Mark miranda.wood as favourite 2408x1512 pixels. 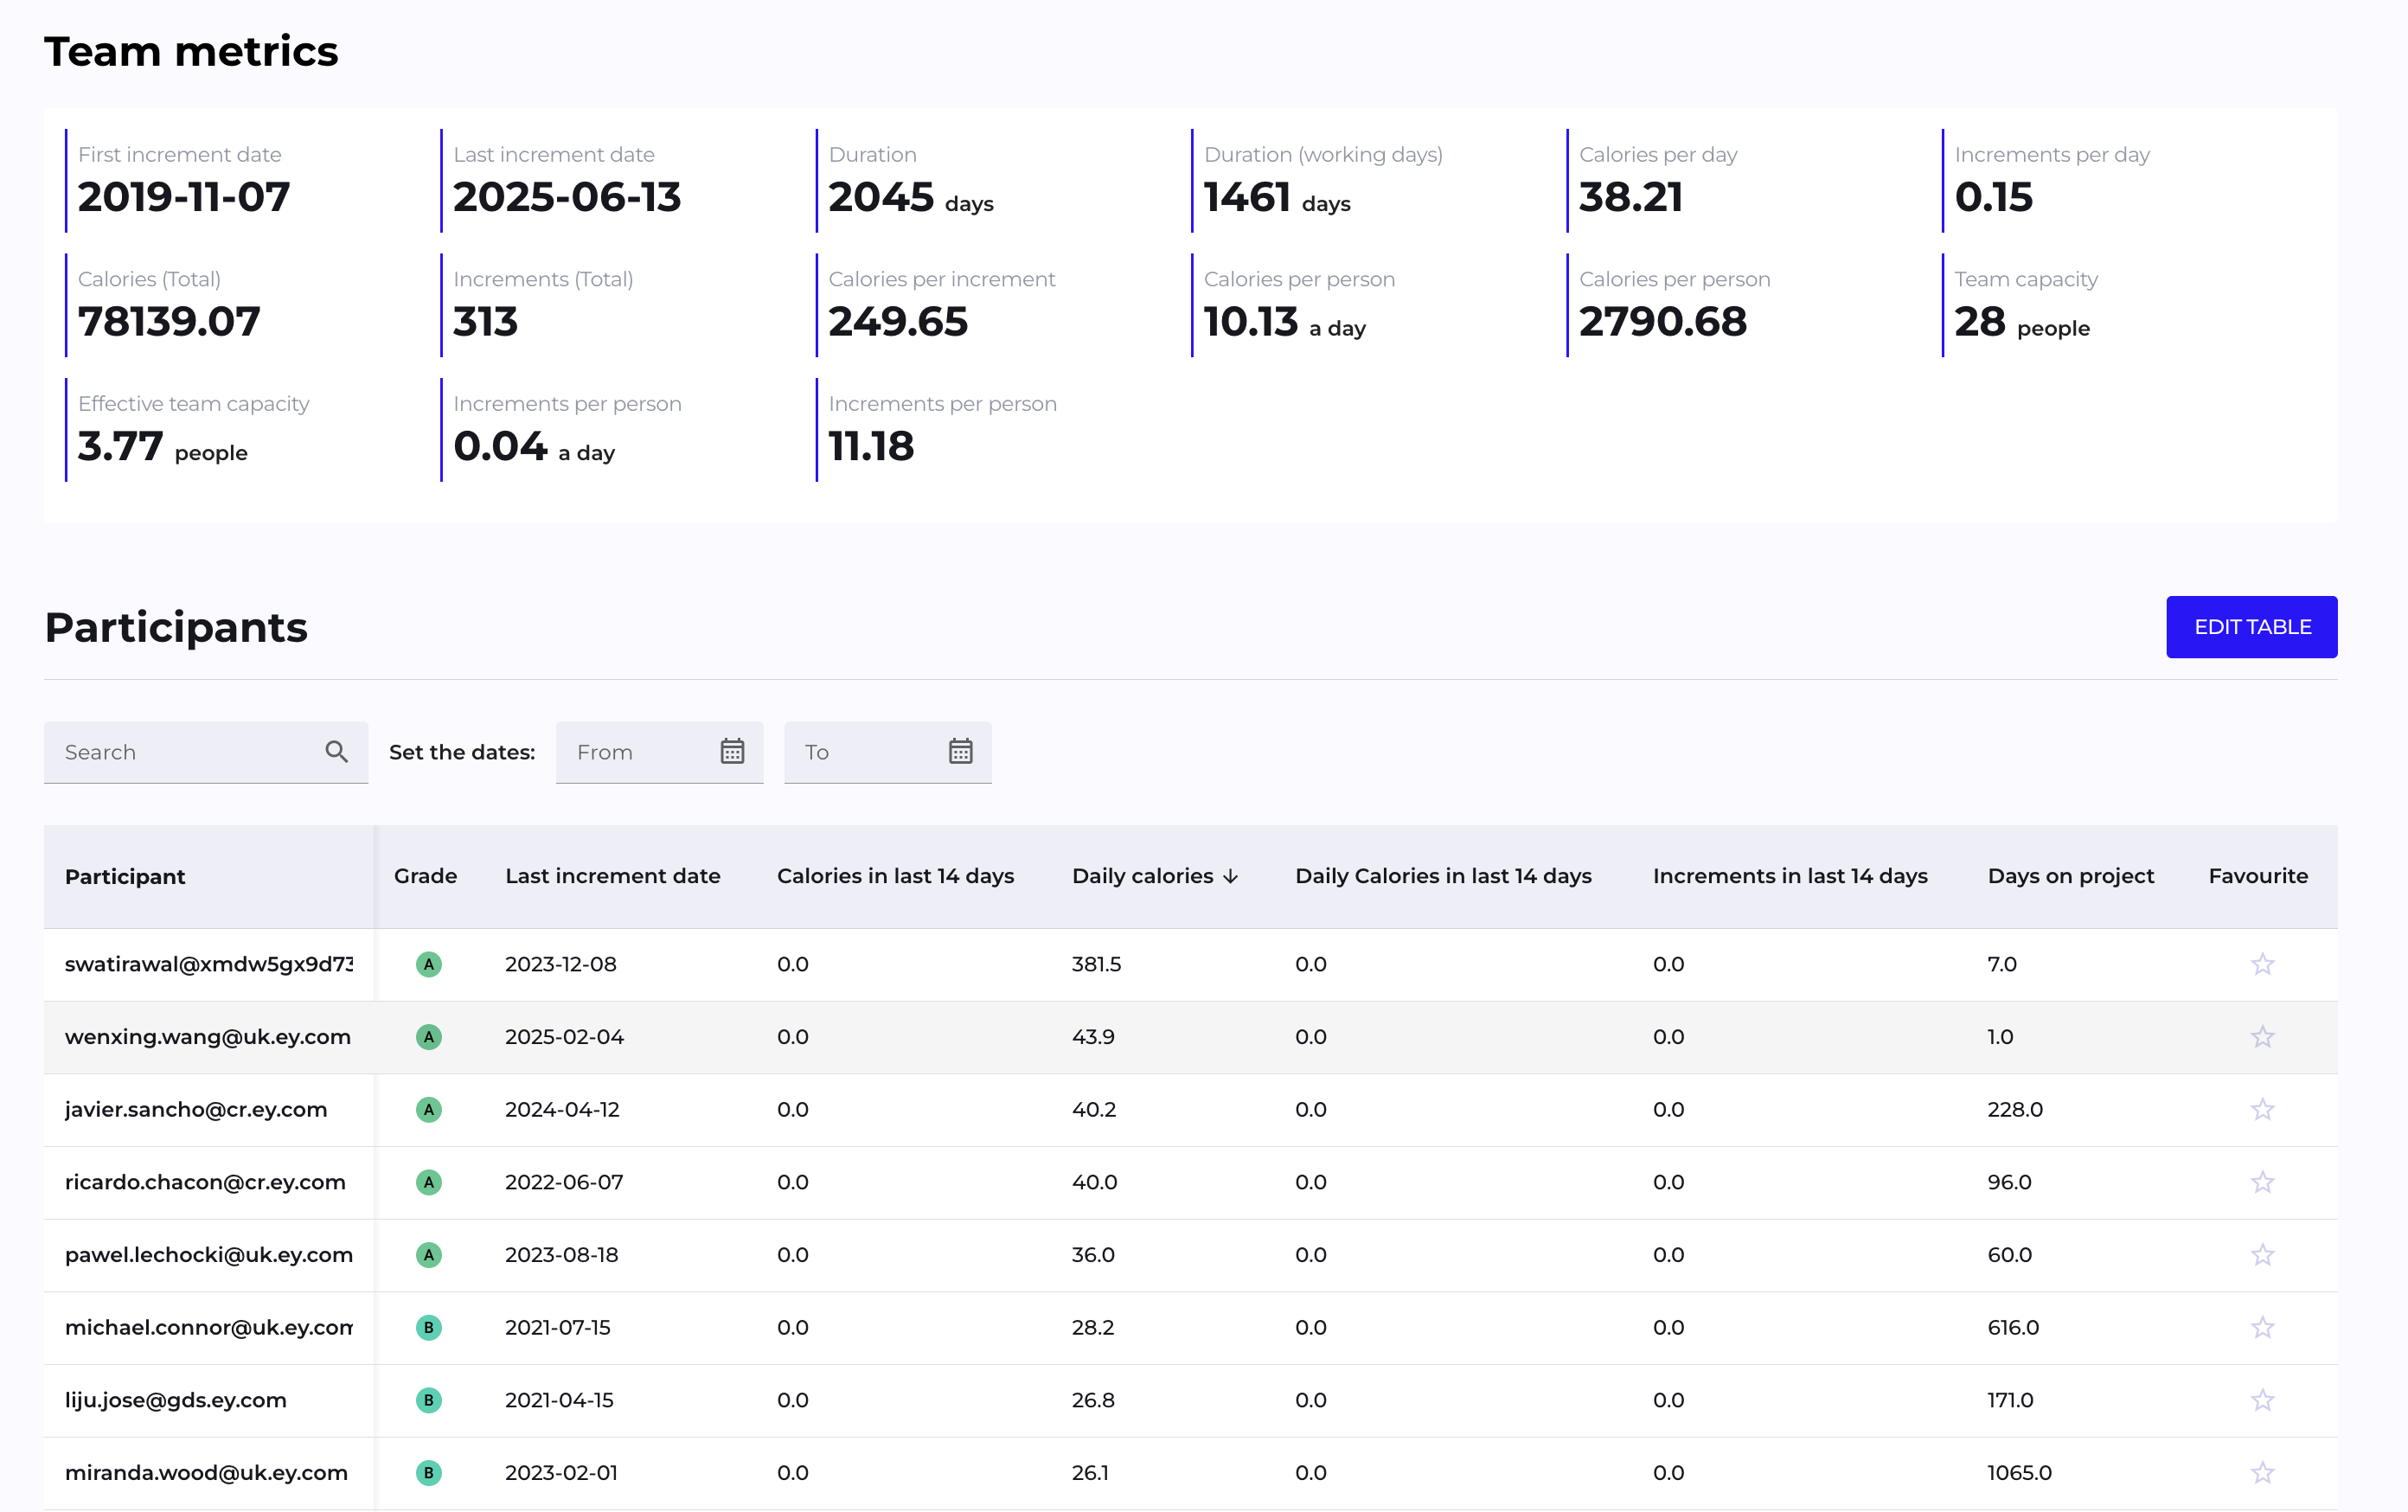point(2262,1473)
